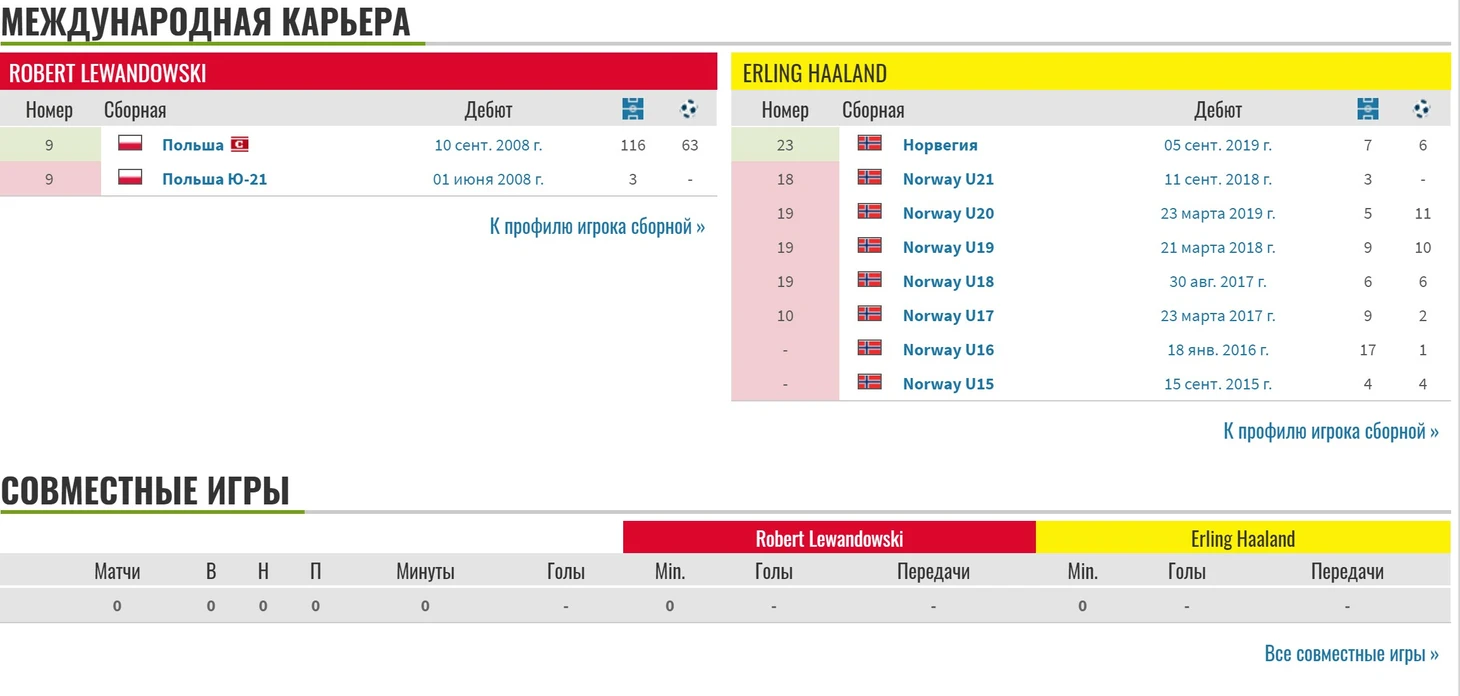
Task: Open Haaland's К профилю игрока сборной link
Action: pos(1331,432)
